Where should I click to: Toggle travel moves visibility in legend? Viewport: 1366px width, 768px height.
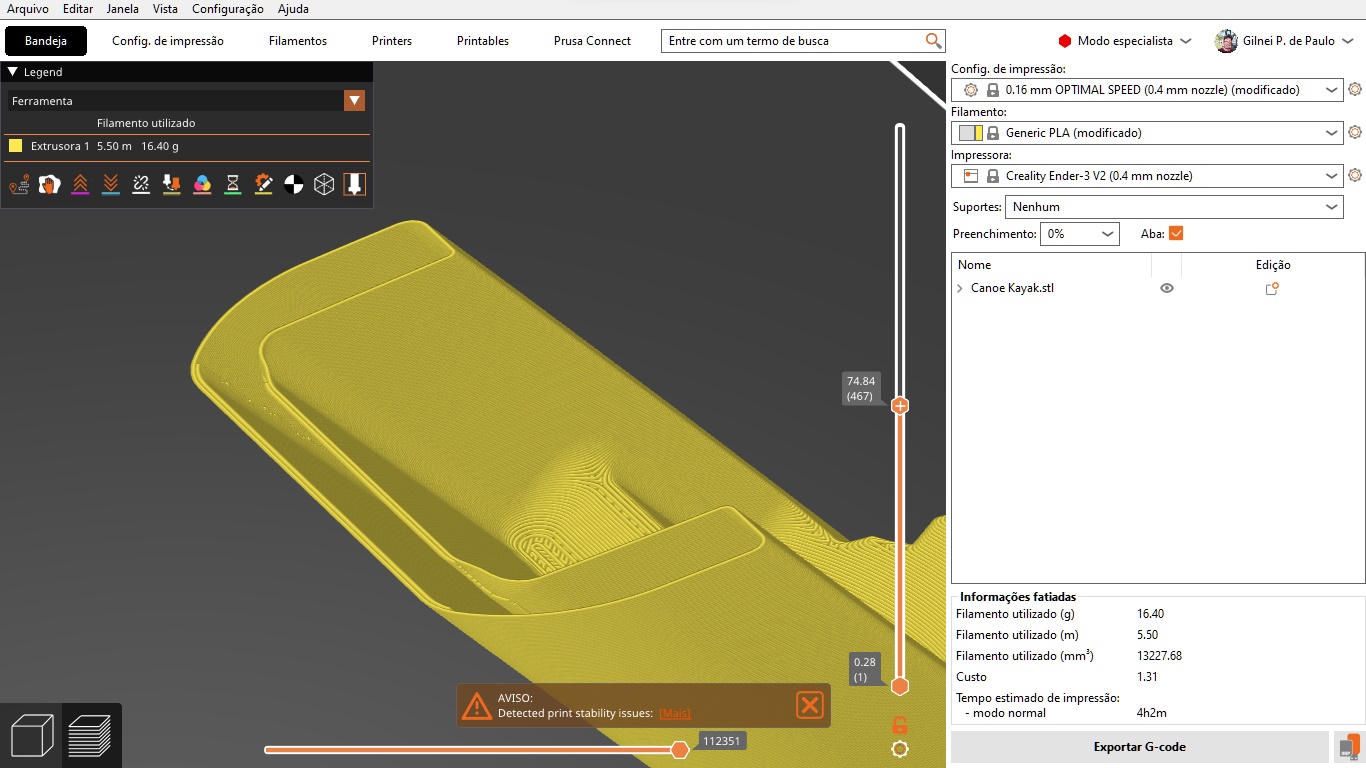(x=19, y=184)
